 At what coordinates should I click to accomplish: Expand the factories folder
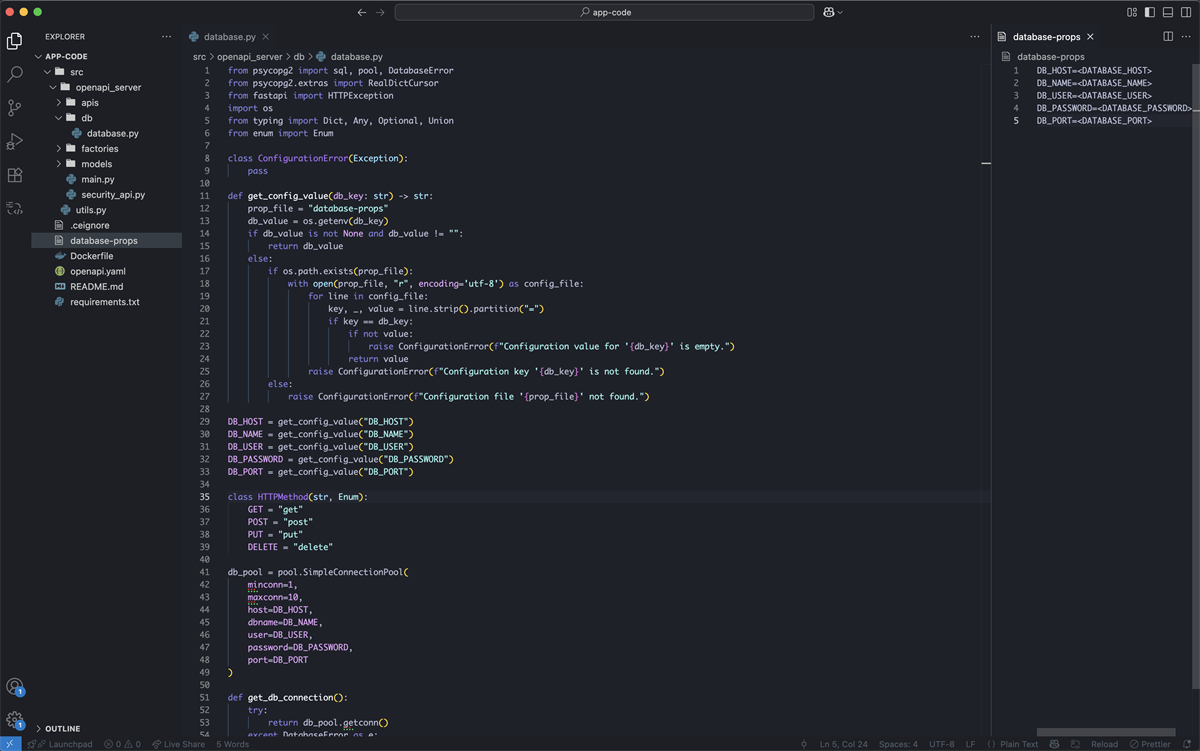(59, 149)
